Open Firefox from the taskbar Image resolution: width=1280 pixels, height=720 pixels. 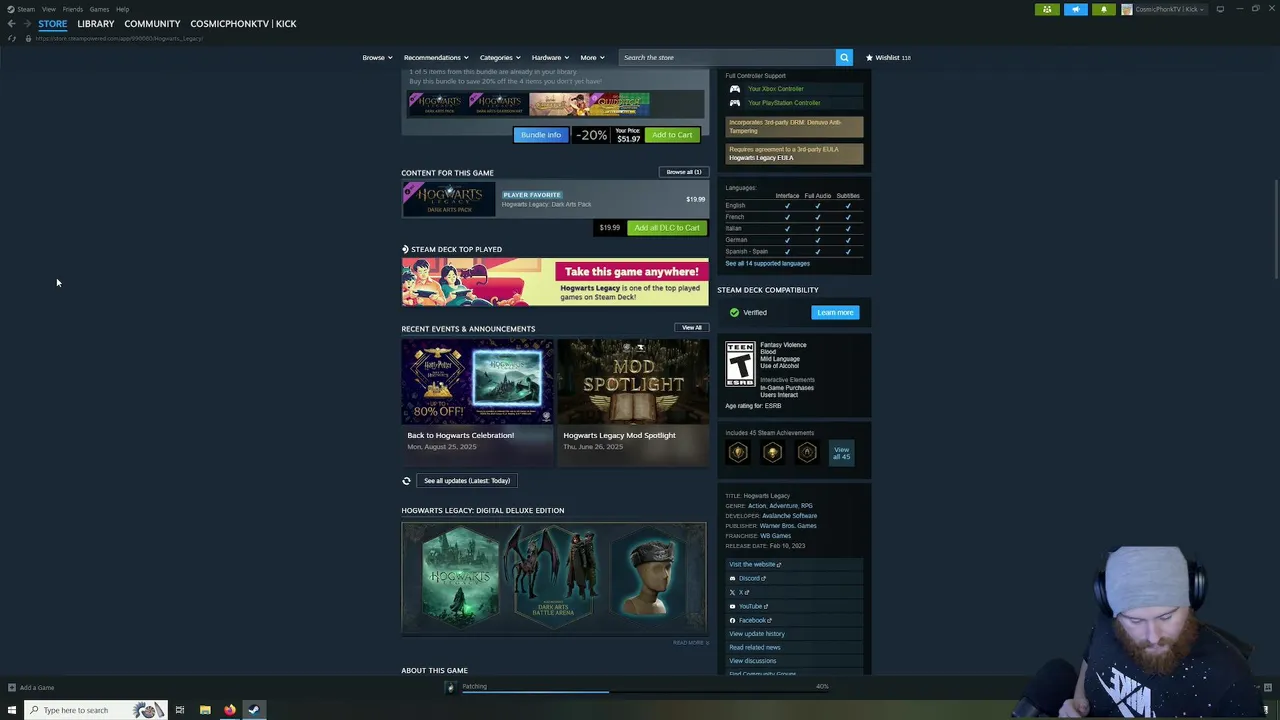229,710
